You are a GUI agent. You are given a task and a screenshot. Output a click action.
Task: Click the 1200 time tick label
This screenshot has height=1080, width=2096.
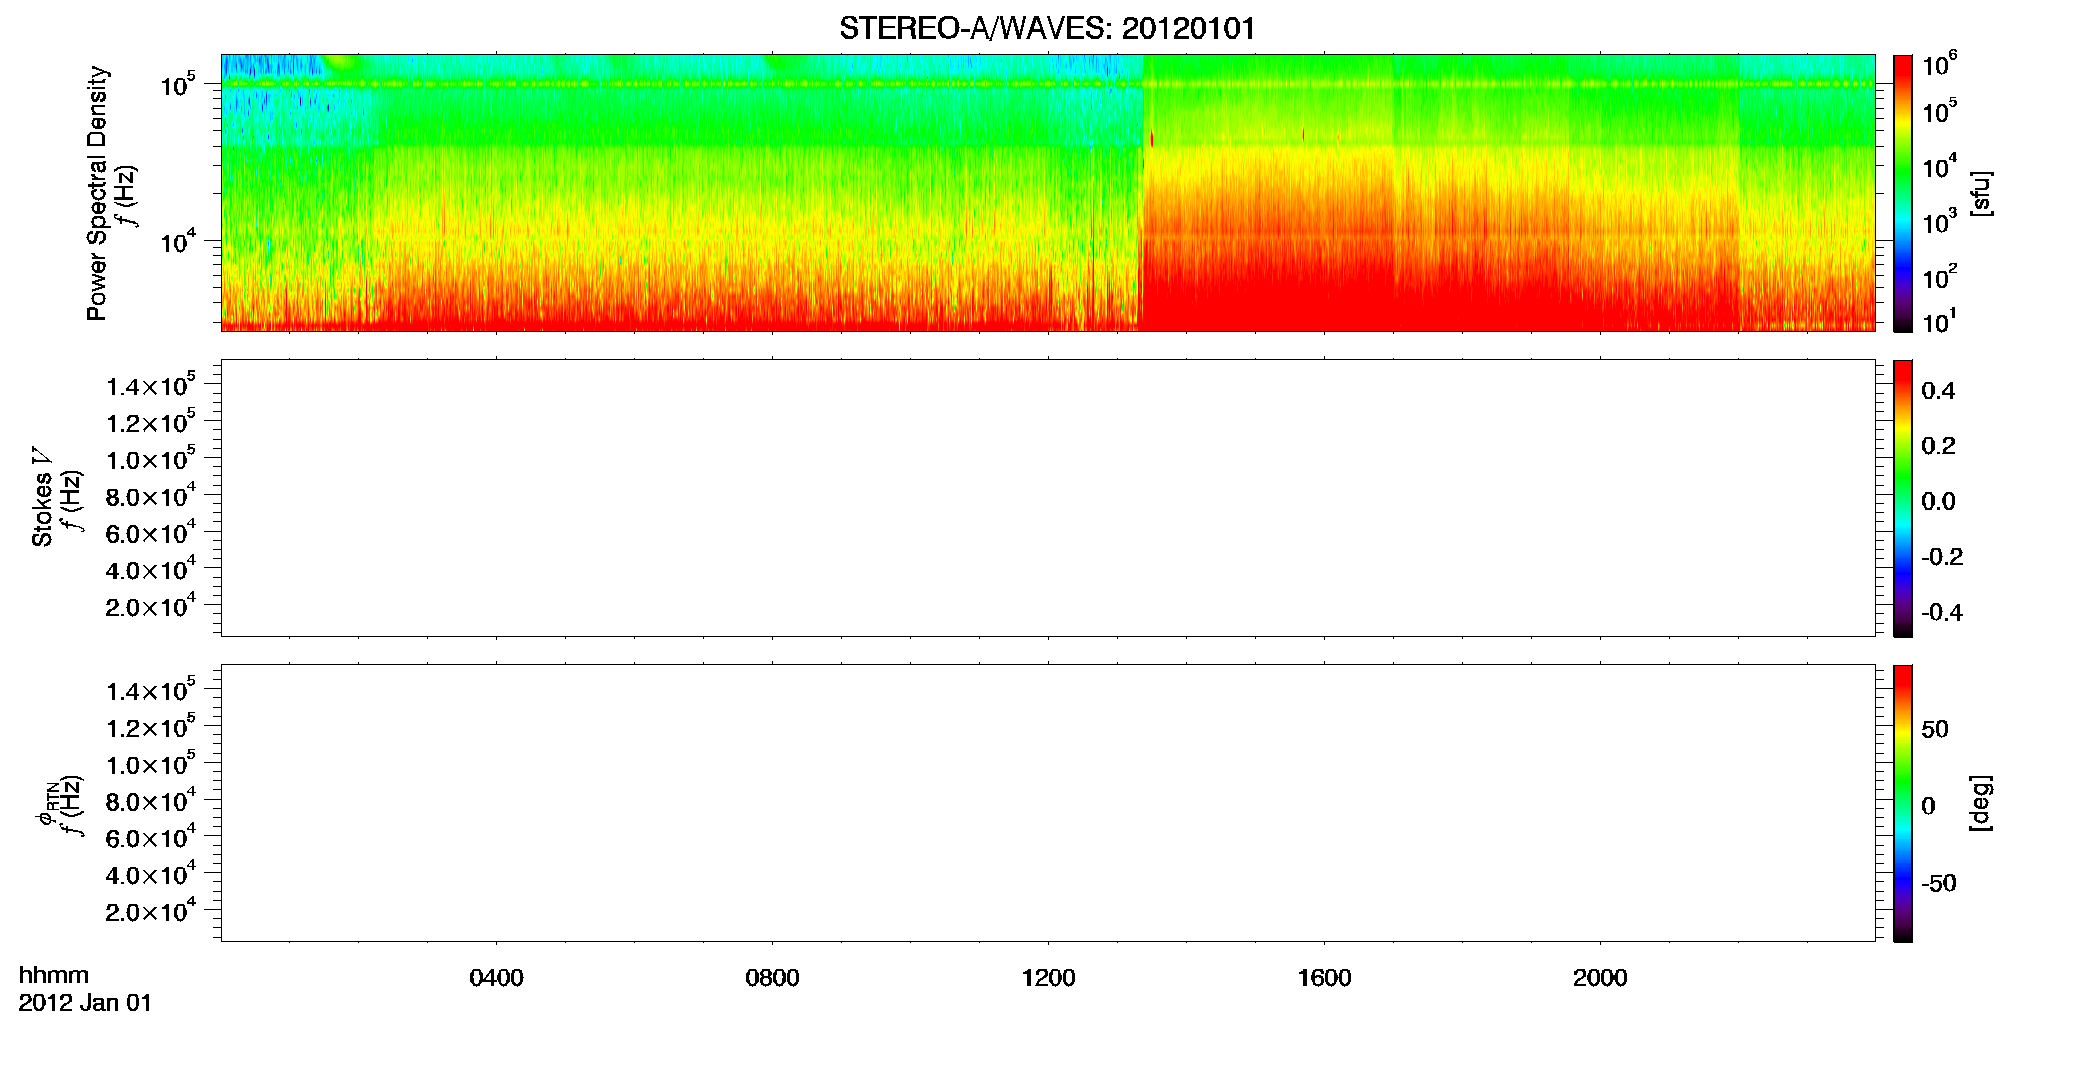[1048, 978]
